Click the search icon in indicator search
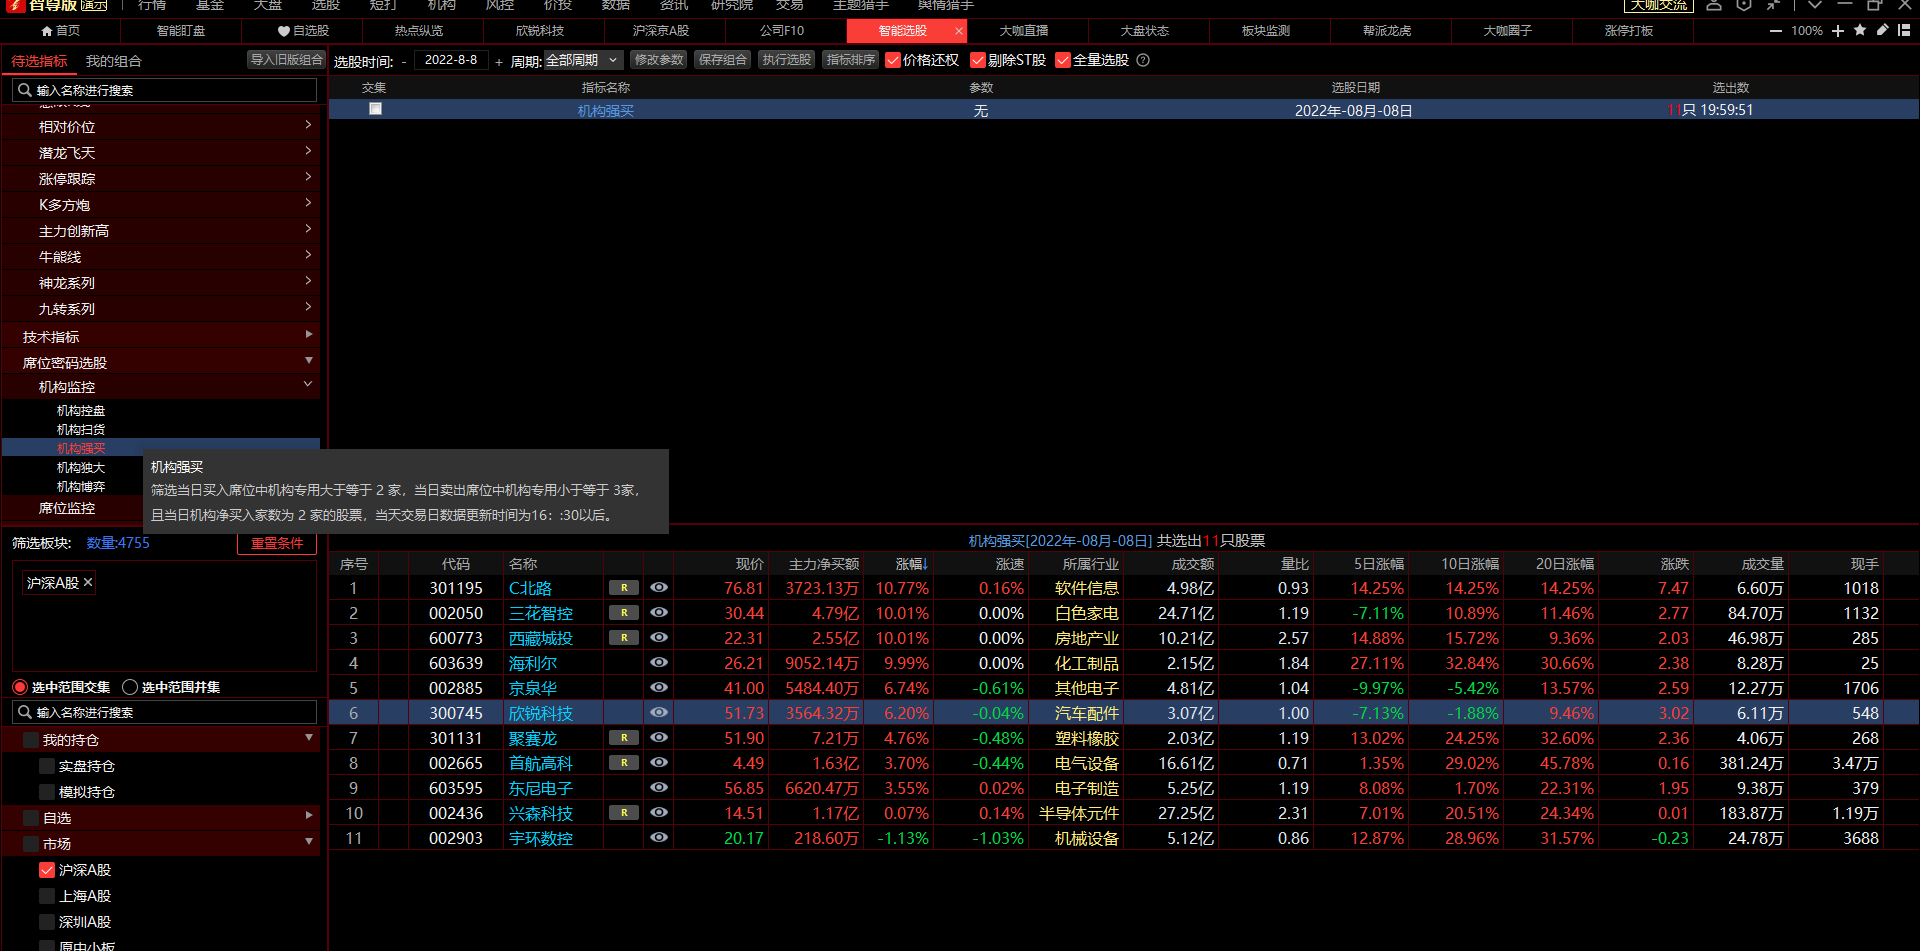This screenshot has height=951, width=1920. click(25, 90)
